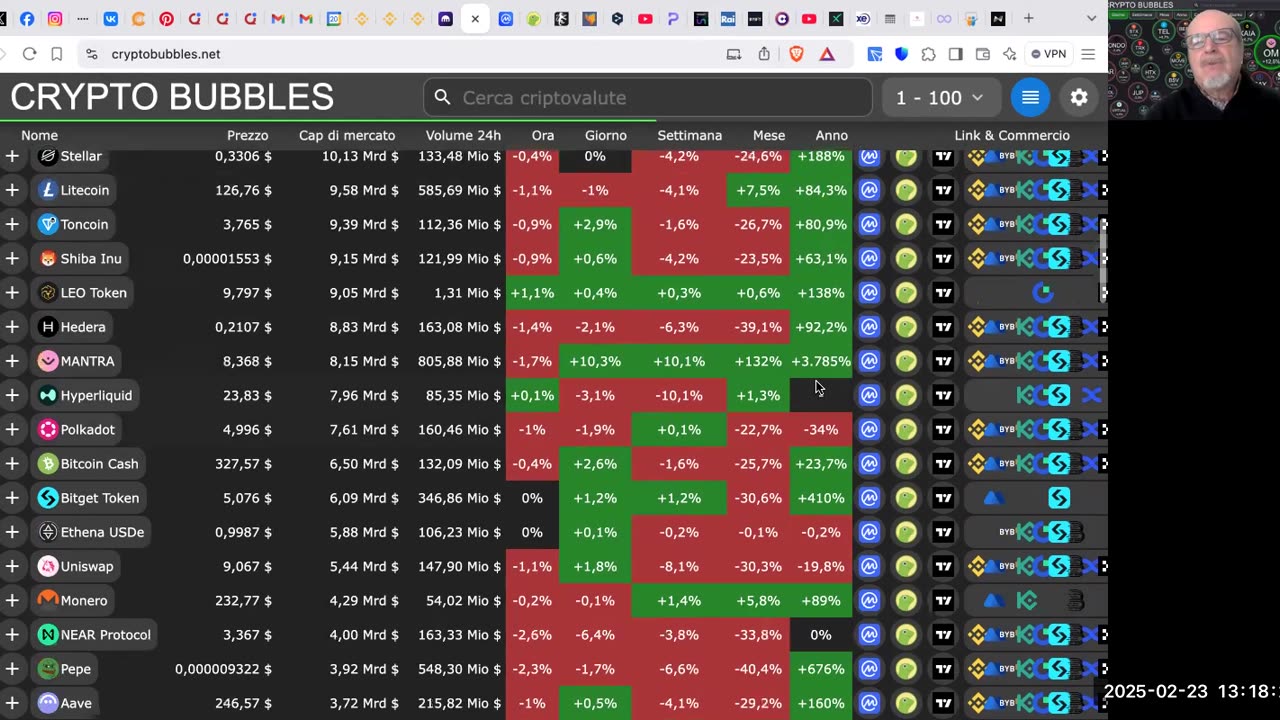Click MANTRA yearly change +3.785% cell
This screenshot has height=720, width=1280.
(x=821, y=361)
